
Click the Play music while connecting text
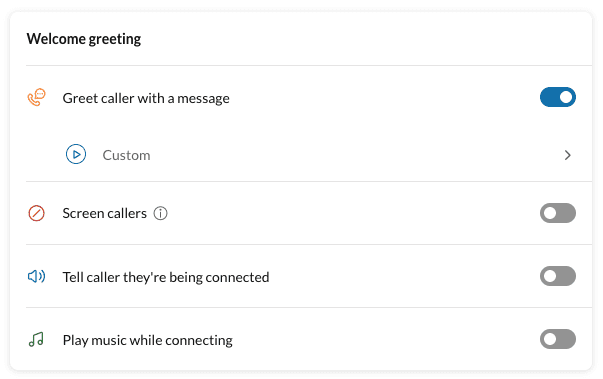pyautogui.click(x=148, y=340)
